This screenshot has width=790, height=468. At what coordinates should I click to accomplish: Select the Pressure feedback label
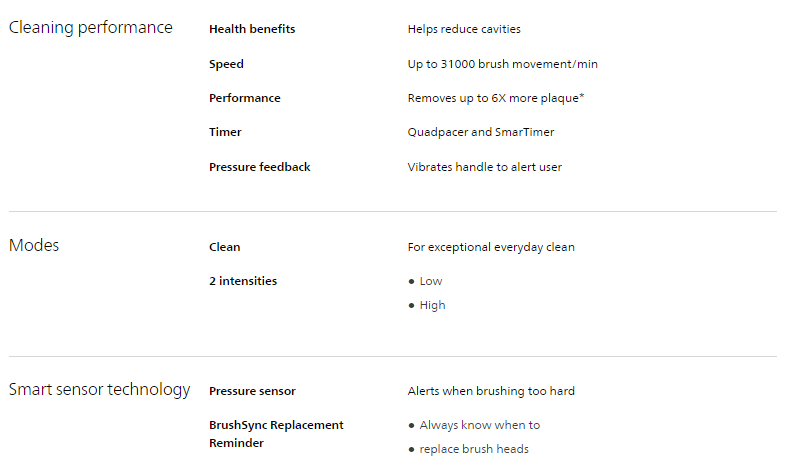pos(259,167)
